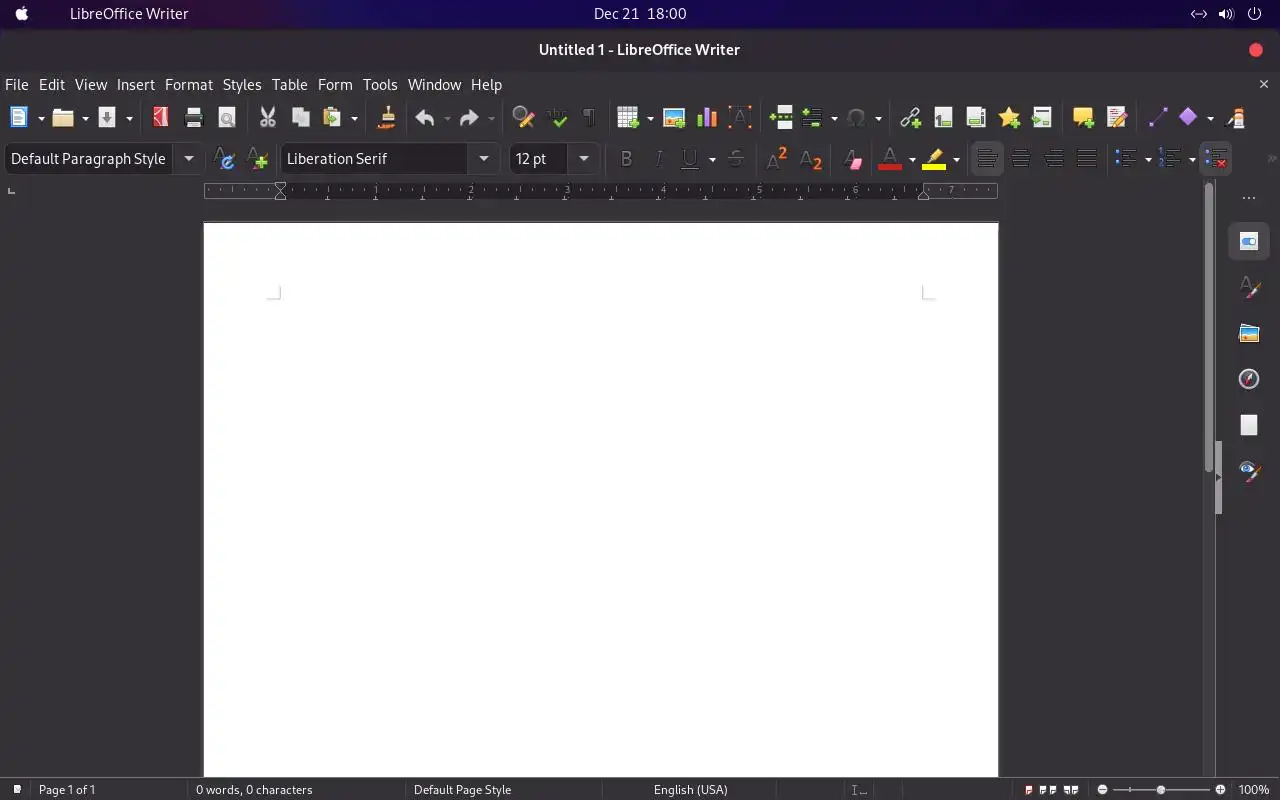The image size is (1280, 800).
Task: Insert a line shape
Action: (x=1157, y=118)
